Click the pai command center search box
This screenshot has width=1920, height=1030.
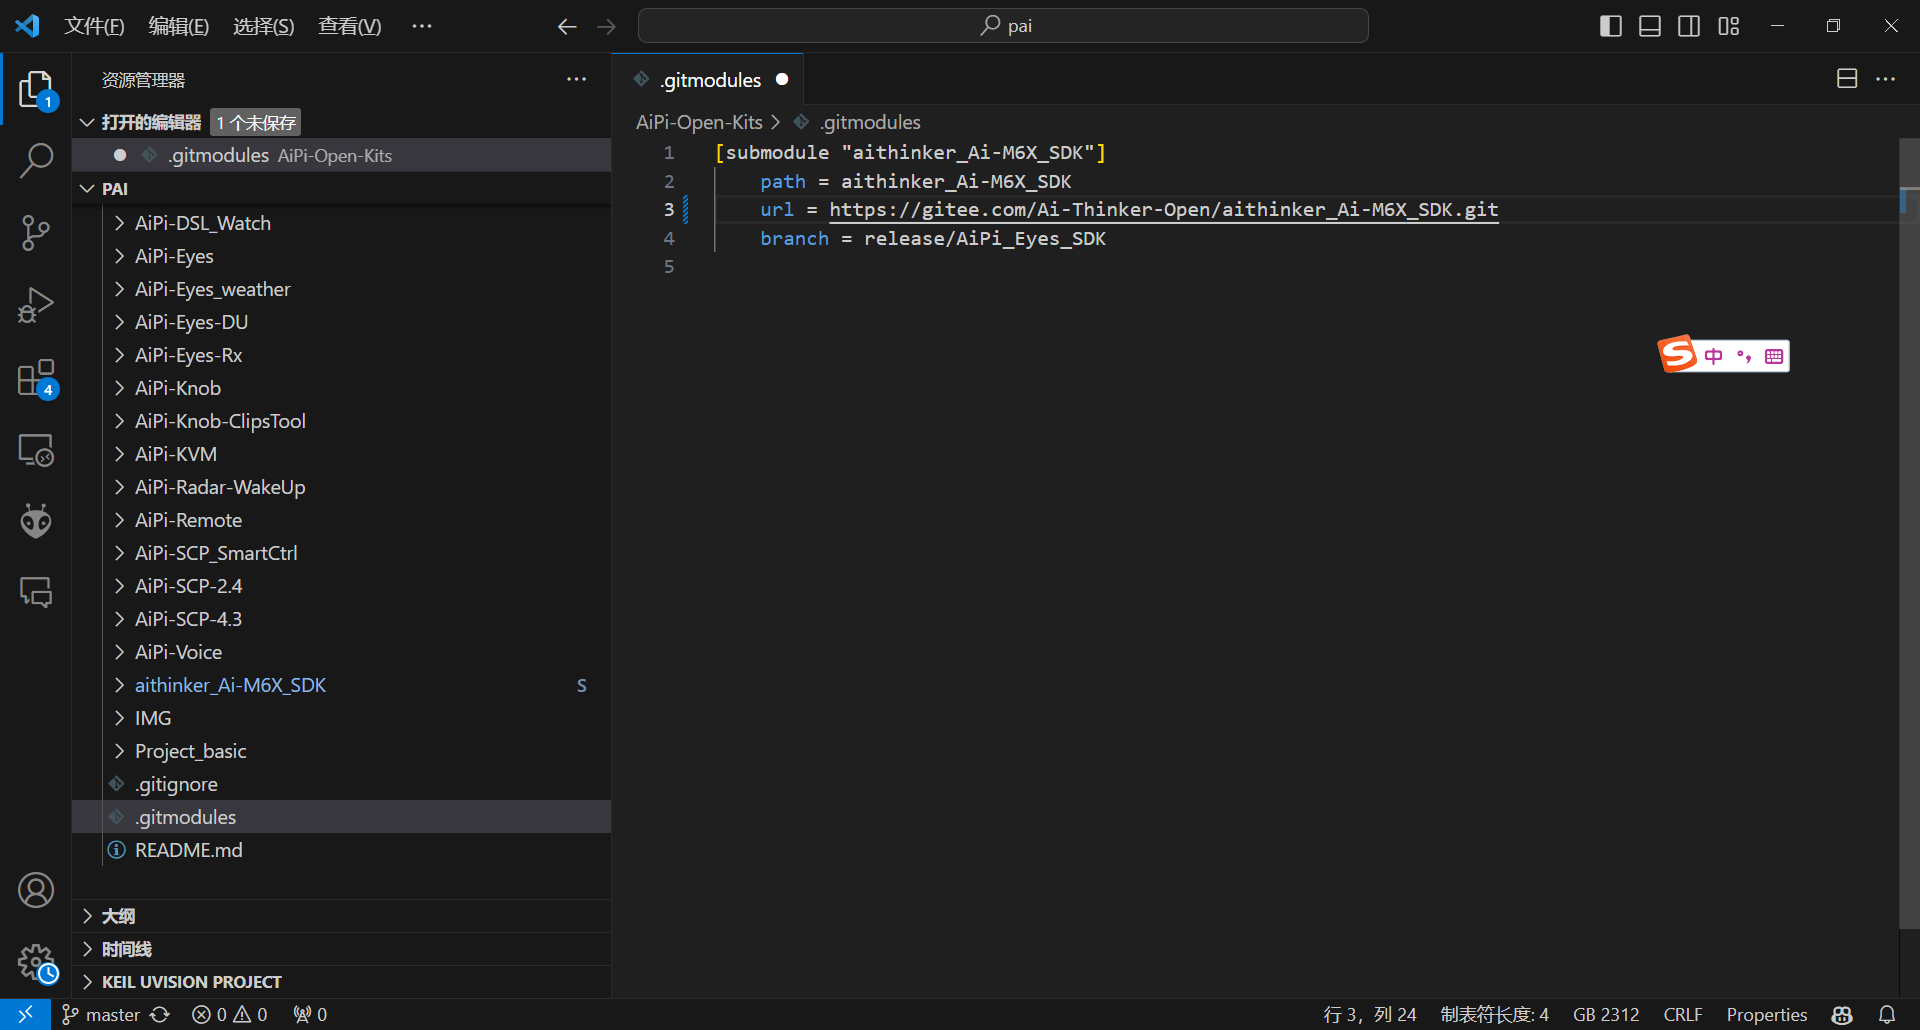click(1003, 26)
